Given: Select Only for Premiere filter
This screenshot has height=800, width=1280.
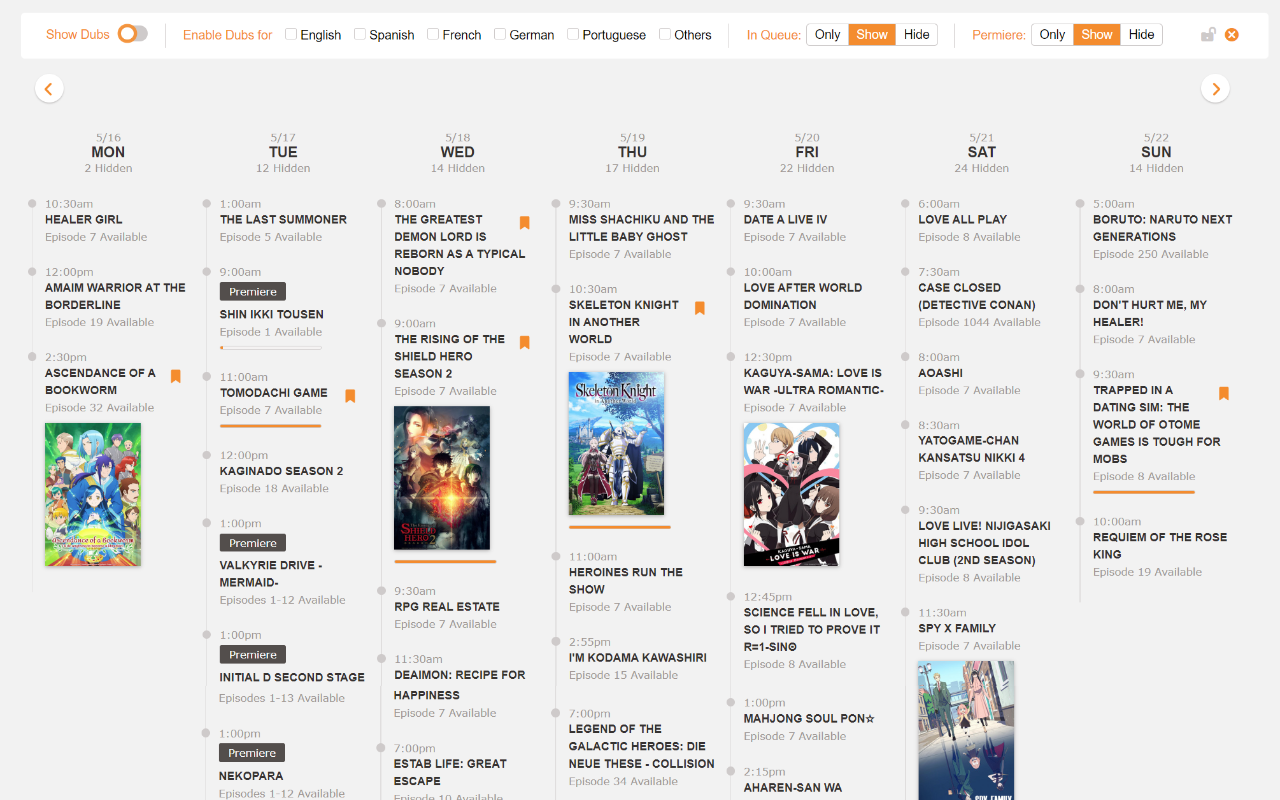Looking at the screenshot, I should pos(1053,34).
